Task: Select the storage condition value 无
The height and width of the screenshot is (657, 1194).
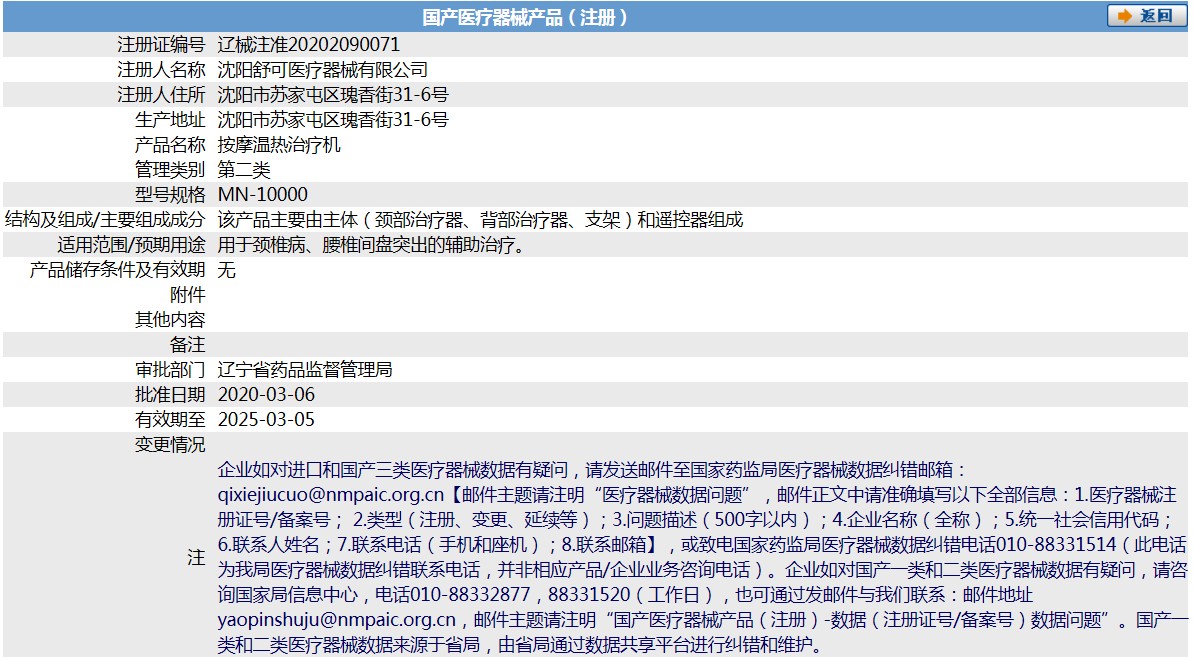Action: [x=226, y=270]
